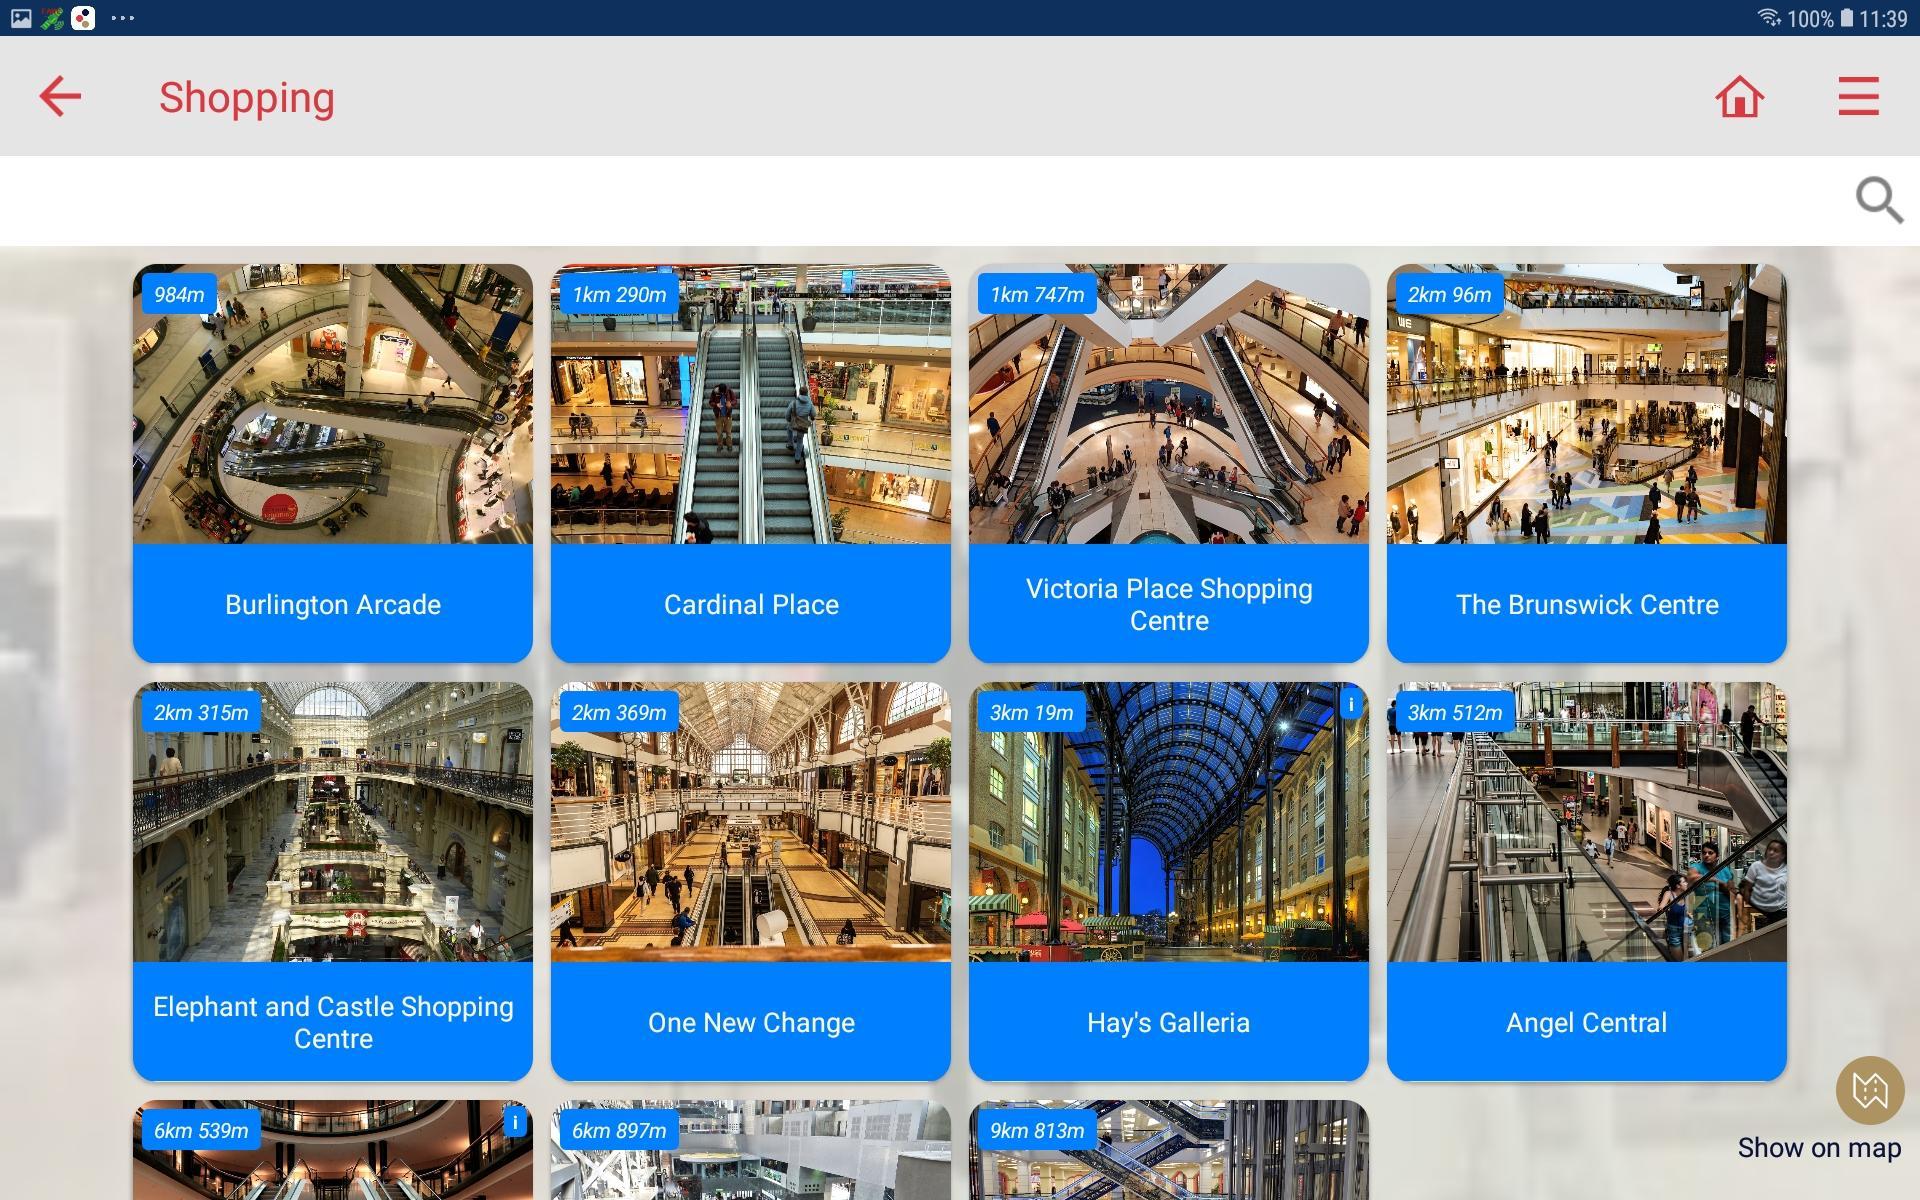
Task: Tap the Wi-Fi status icon
Action: click(x=1769, y=18)
